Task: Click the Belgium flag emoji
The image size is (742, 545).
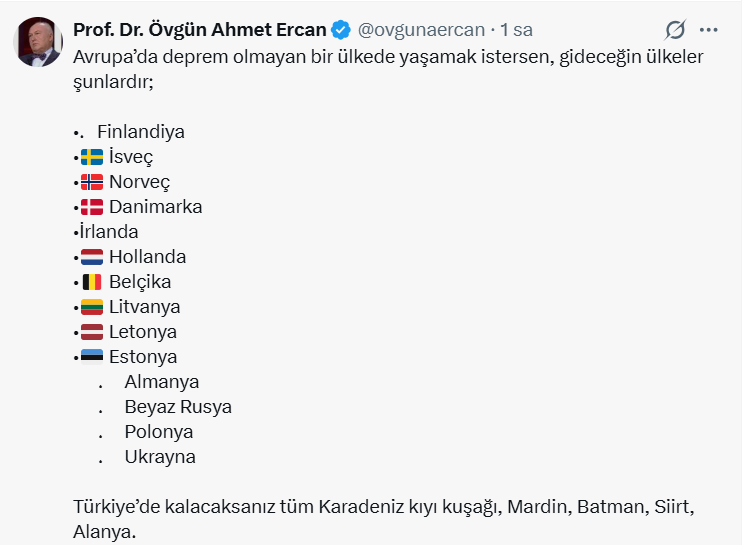Action: pos(92,282)
